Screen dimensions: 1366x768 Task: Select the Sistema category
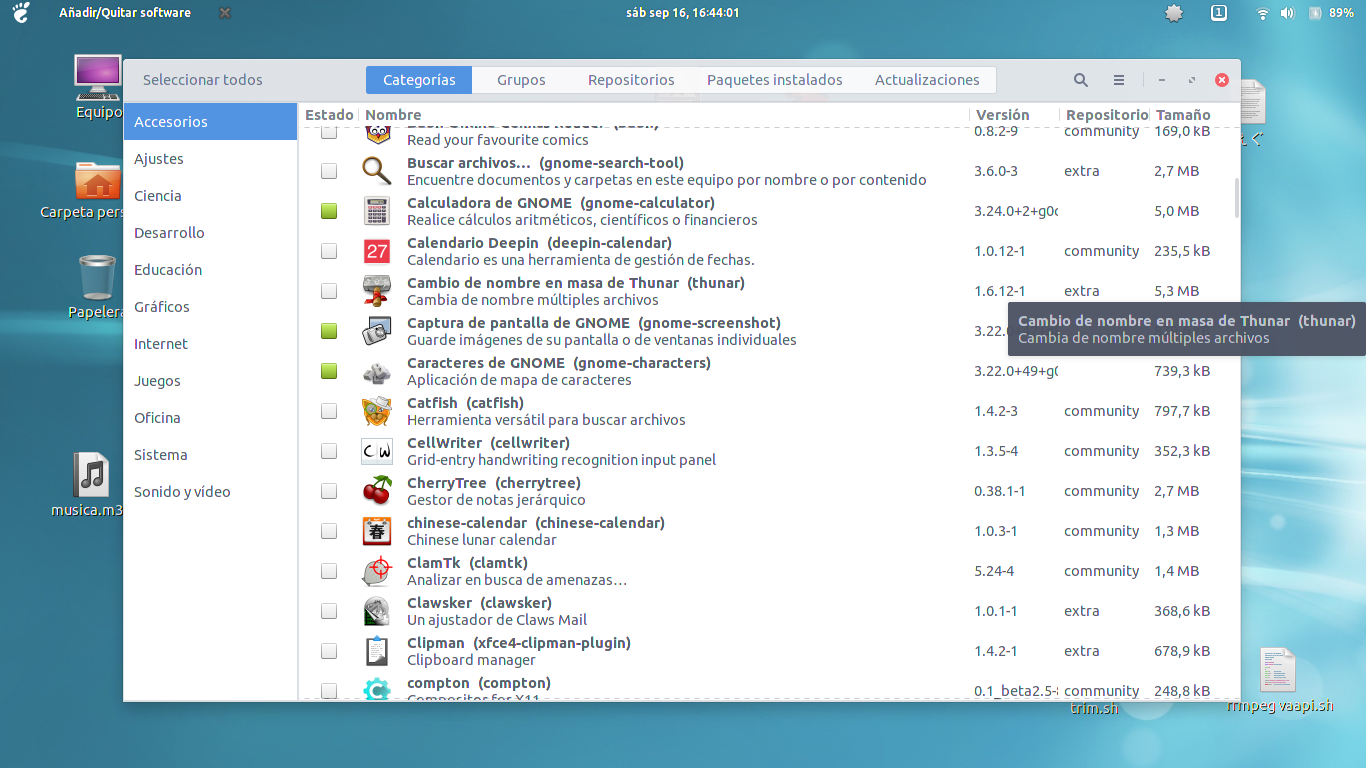coord(210,455)
